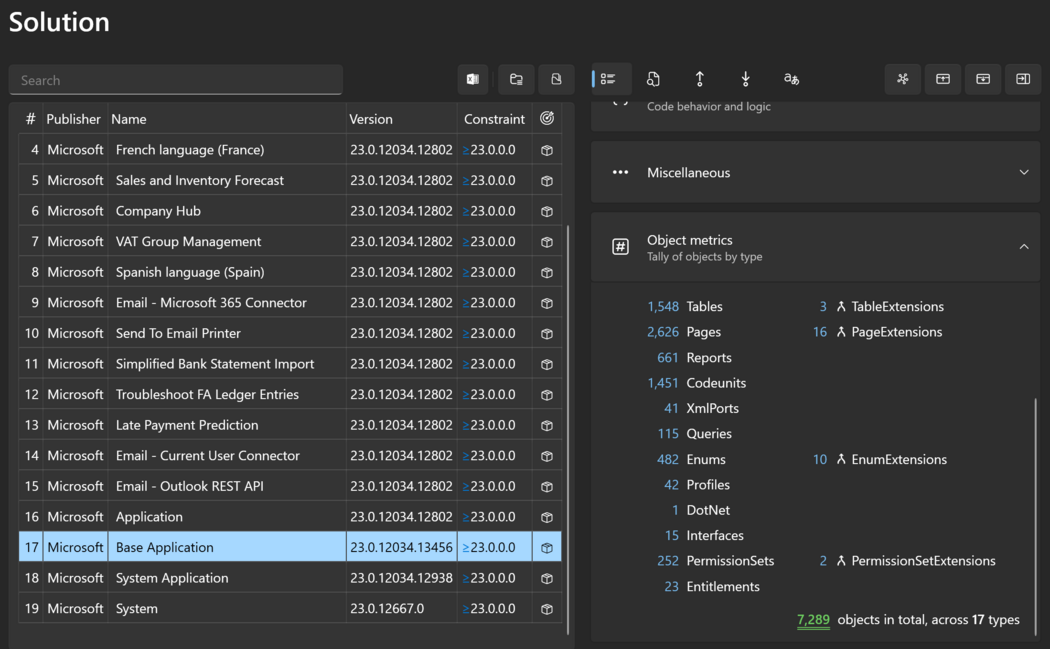Sort by the # column header
This screenshot has height=649, width=1050.
(x=30, y=119)
